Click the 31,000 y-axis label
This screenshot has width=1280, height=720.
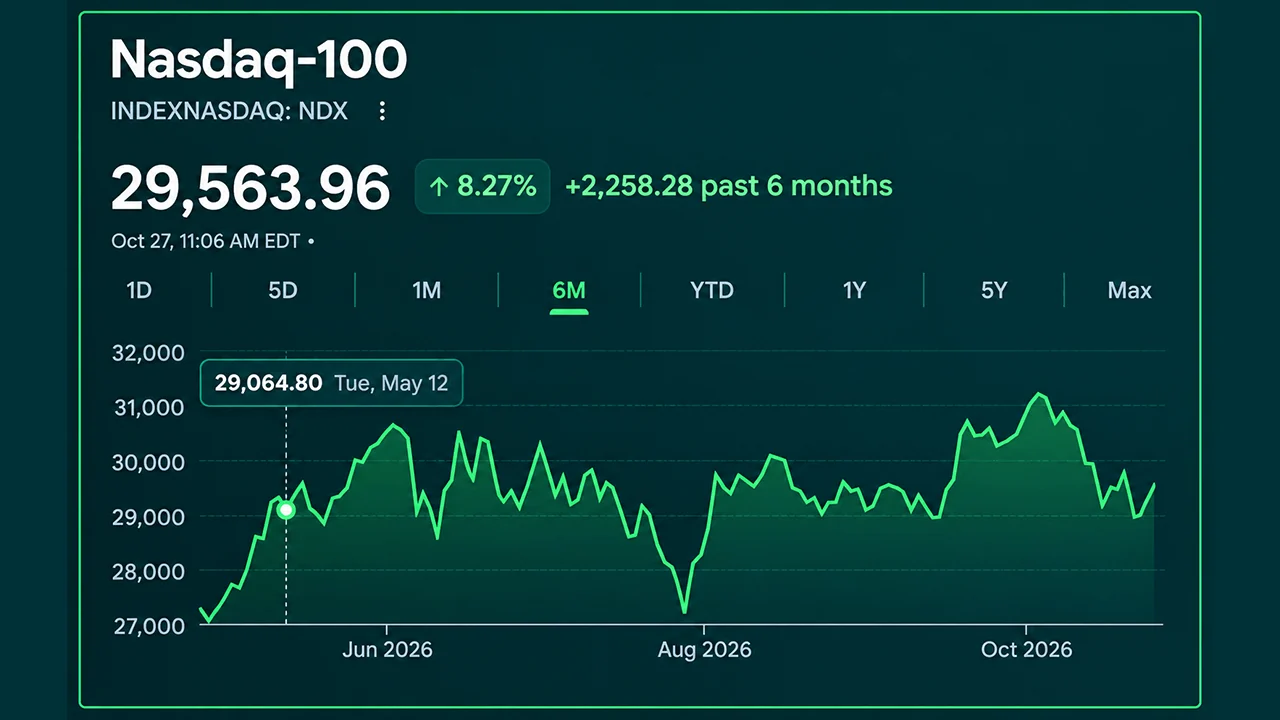pos(151,407)
